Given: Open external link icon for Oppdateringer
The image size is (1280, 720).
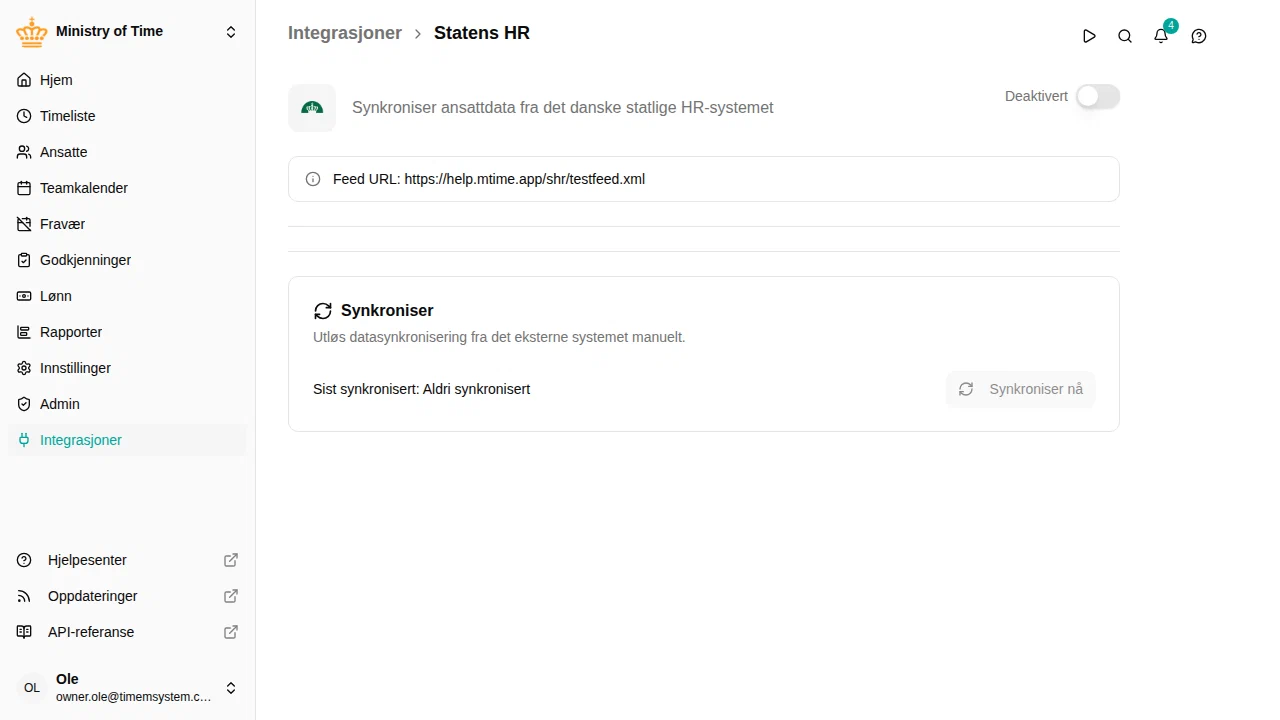Looking at the screenshot, I should (231, 596).
